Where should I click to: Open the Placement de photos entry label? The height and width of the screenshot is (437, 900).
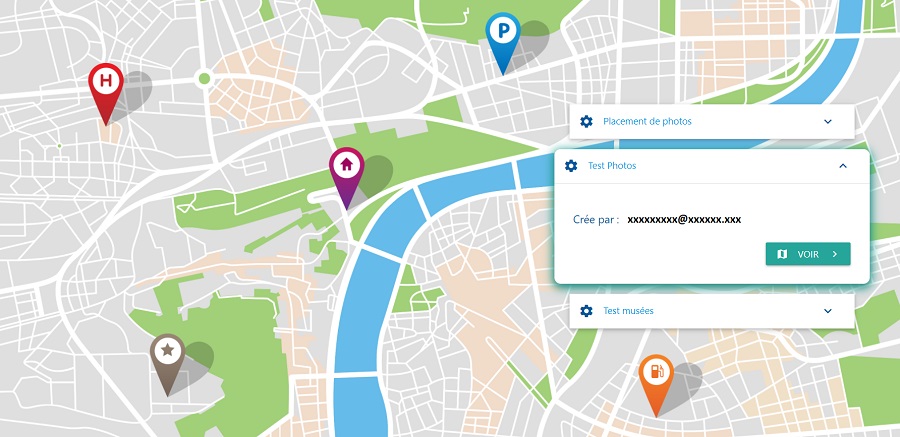click(x=647, y=121)
